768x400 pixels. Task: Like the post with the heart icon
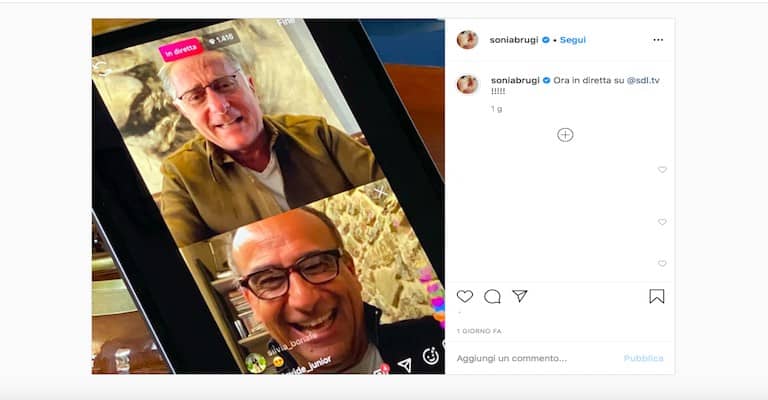(x=465, y=296)
